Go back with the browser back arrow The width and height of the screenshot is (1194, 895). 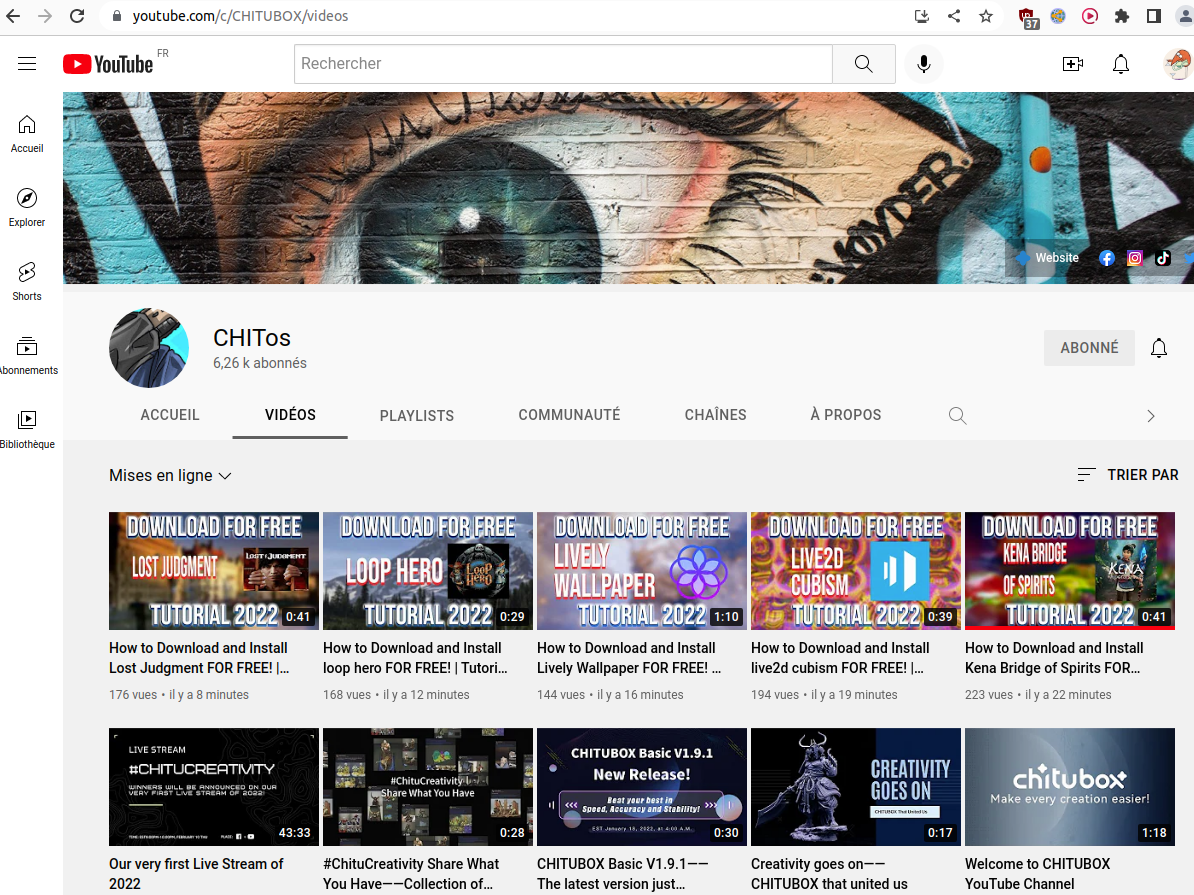click(x=13, y=15)
